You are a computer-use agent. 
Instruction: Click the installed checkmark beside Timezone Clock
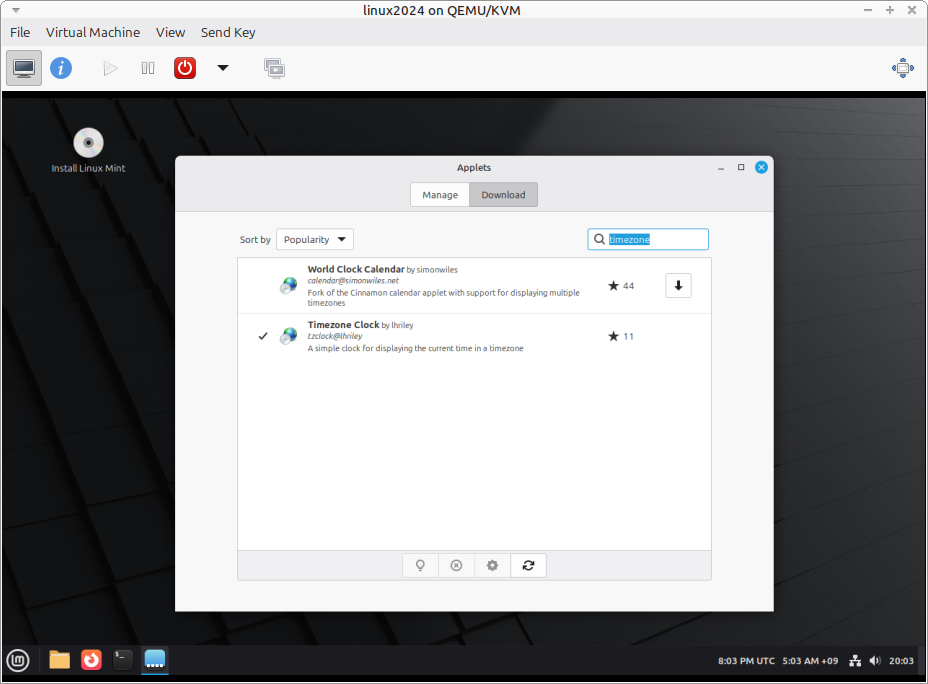[263, 336]
